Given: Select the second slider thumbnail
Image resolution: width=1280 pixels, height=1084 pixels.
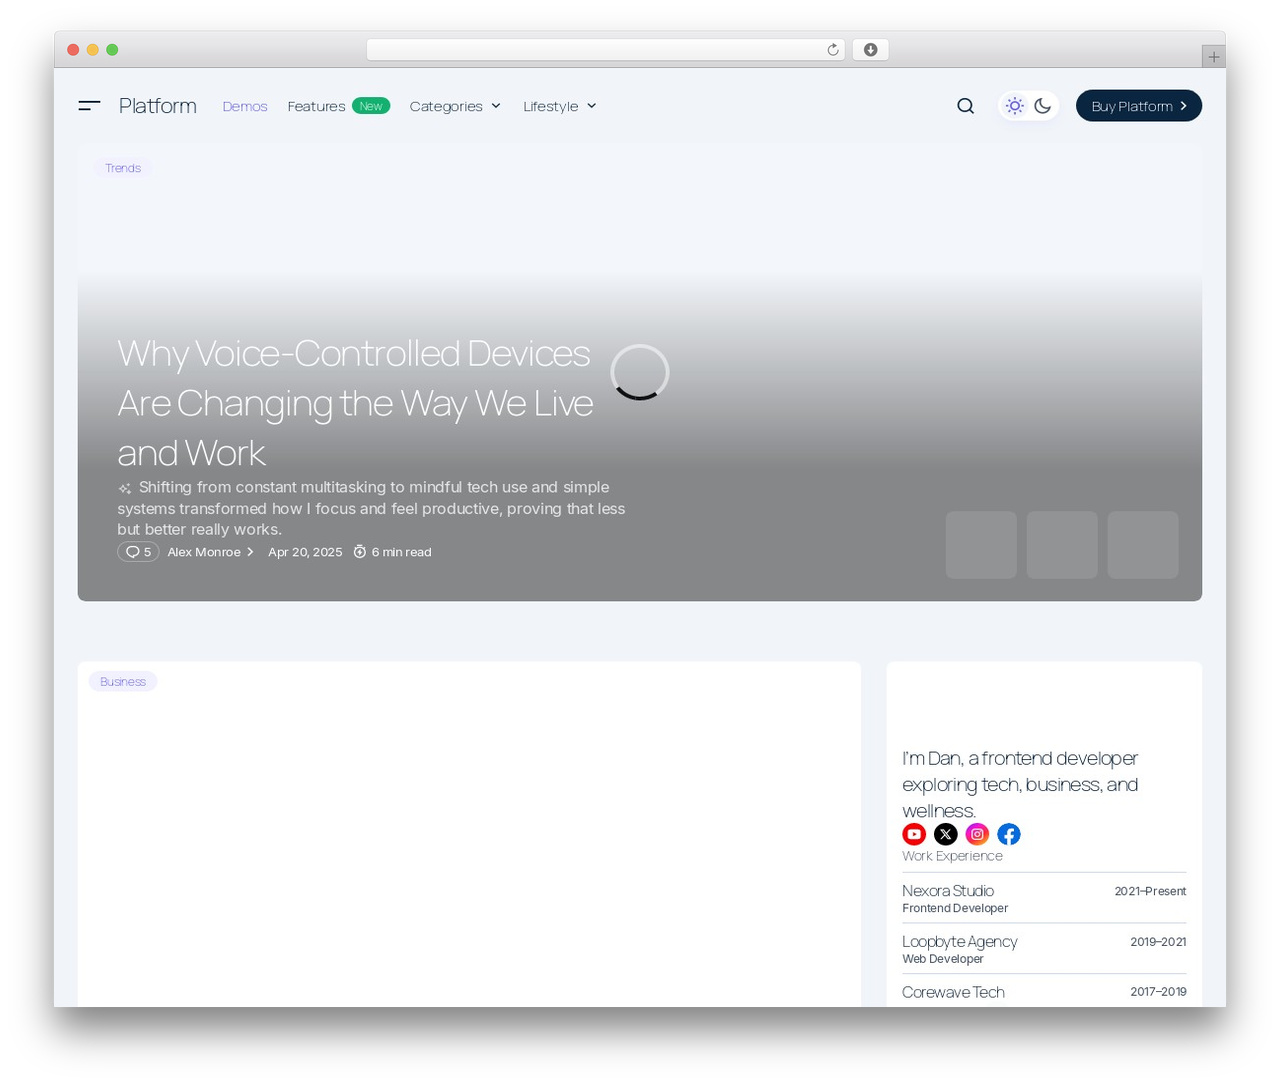Looking at the screenshot, I should click(1062, 545).
